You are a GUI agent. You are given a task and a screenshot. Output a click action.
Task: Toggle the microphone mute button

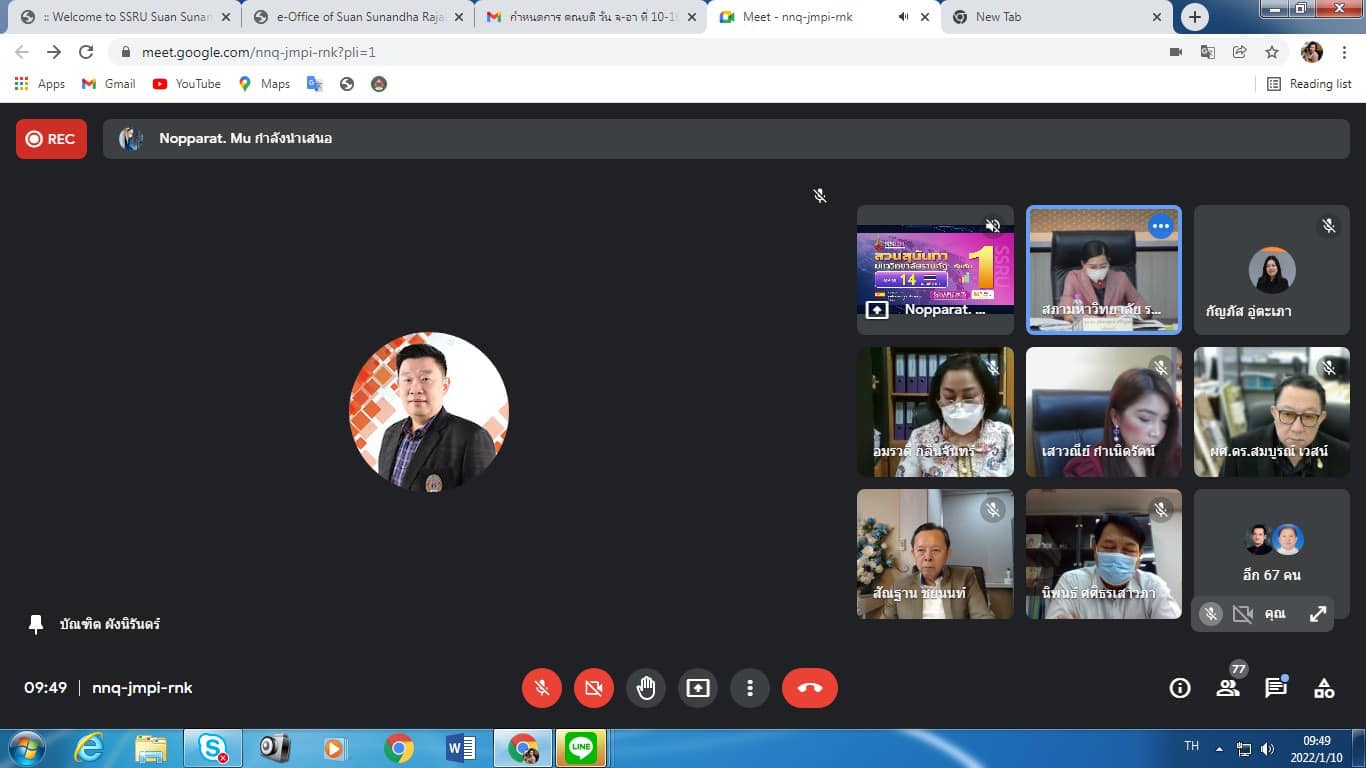542,688
